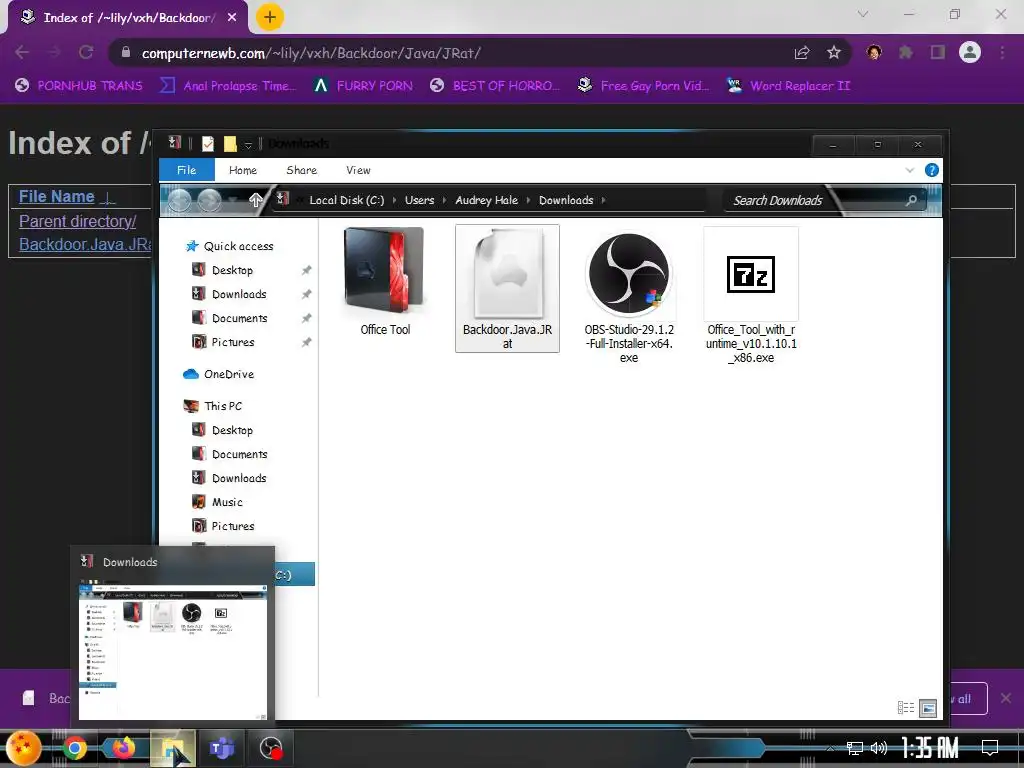Viewport: 1024px width, 768px height.
Task: Click new folder icon in Explorer title bar
Action: pyautogui.click(x=230, y=144)
